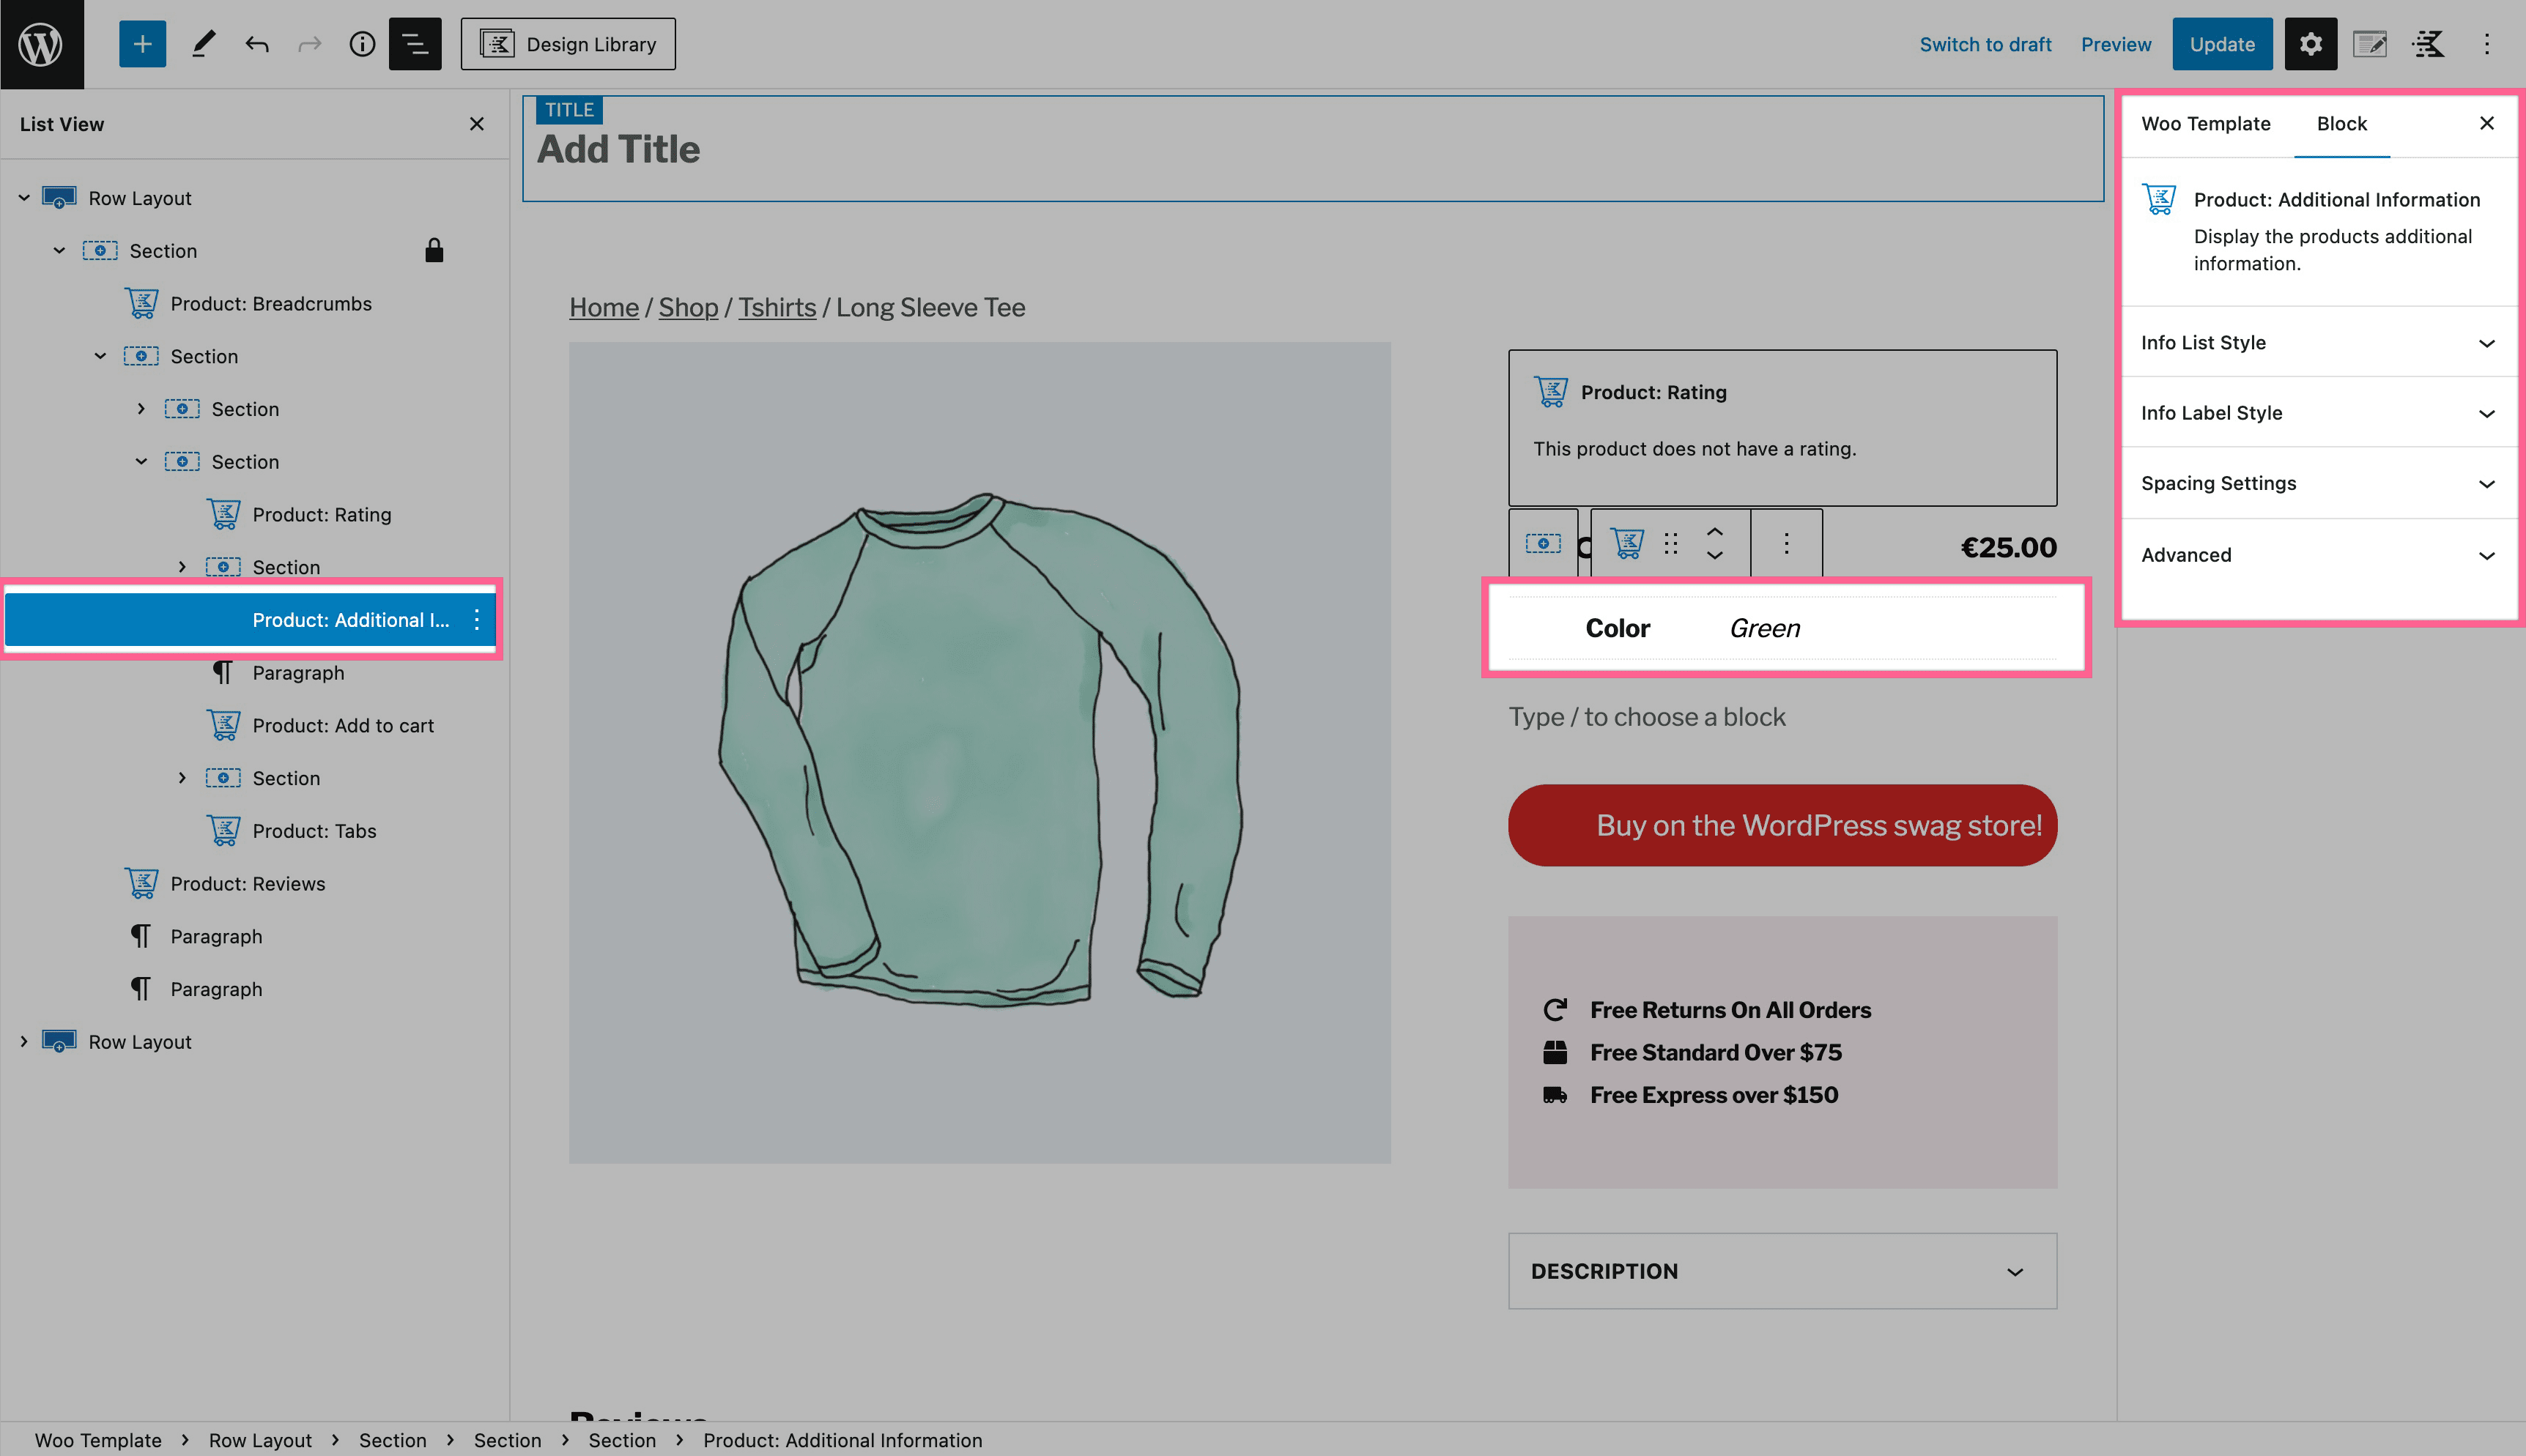Click the Home breadcrumb link
This screenshot has width=2526, height=1456.
tap(604, 308)
